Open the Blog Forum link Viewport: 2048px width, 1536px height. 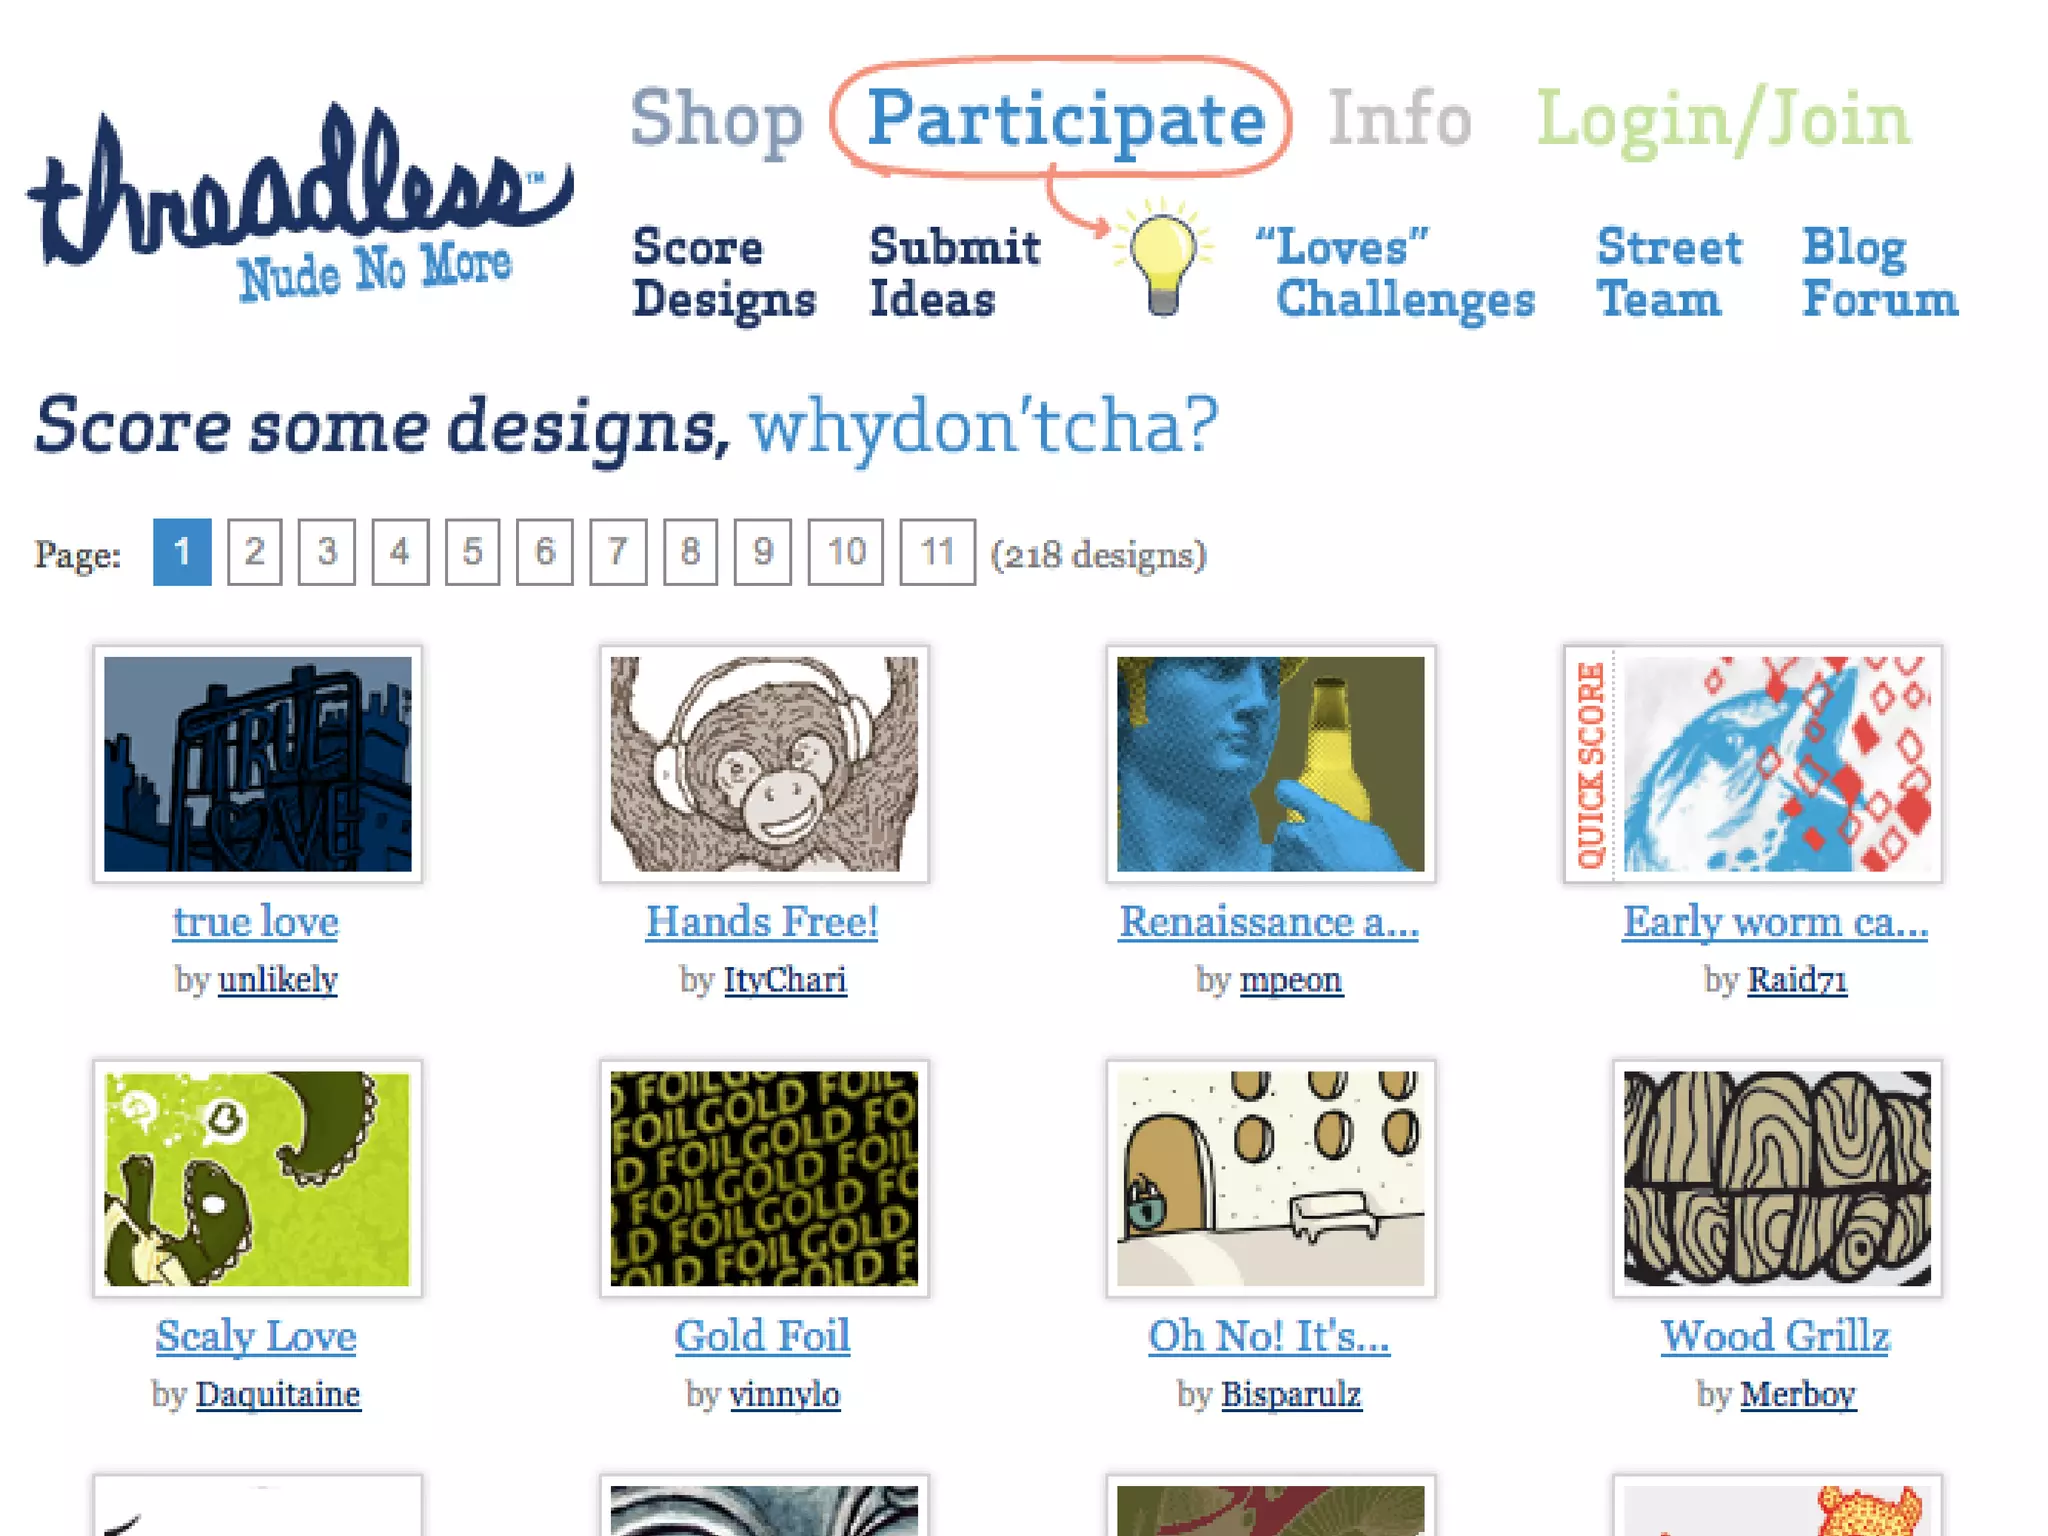(x=1880, y=273)
